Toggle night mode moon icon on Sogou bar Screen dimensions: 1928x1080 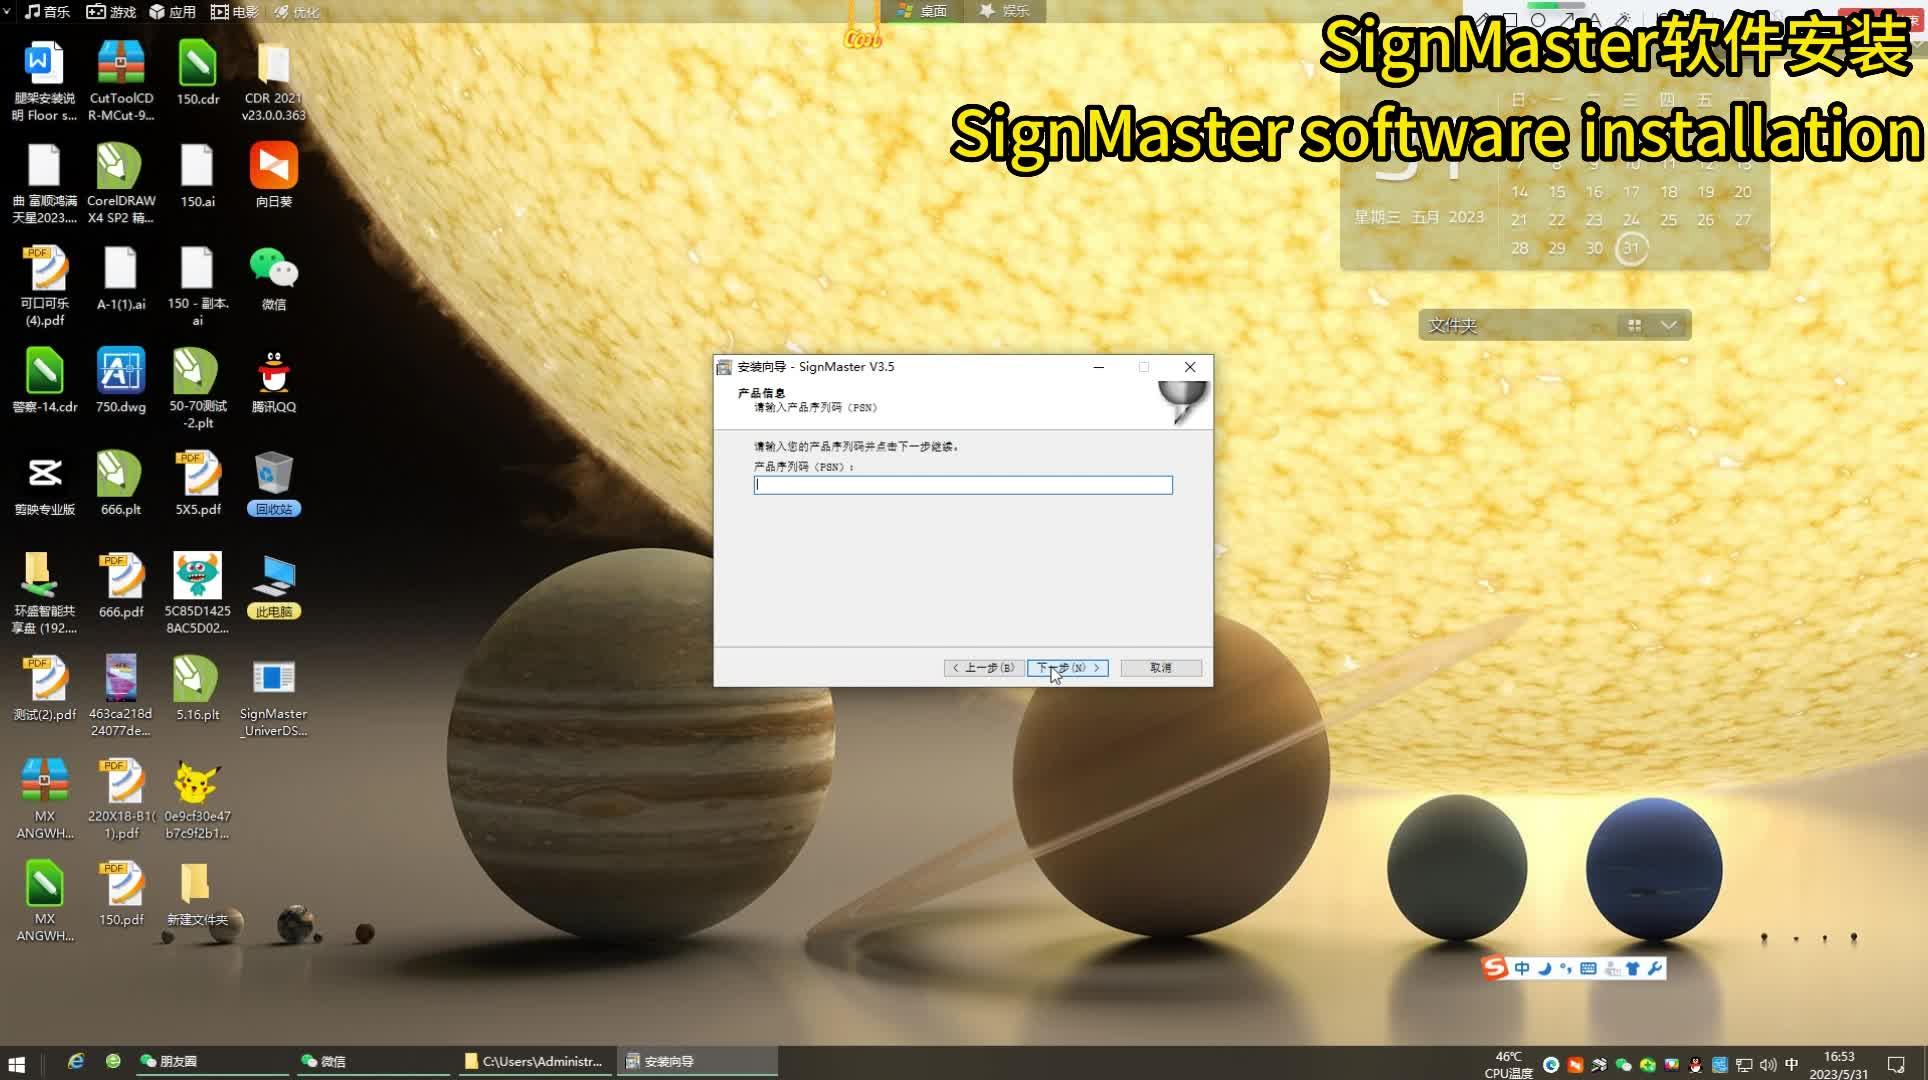[x=1544, y=968]
